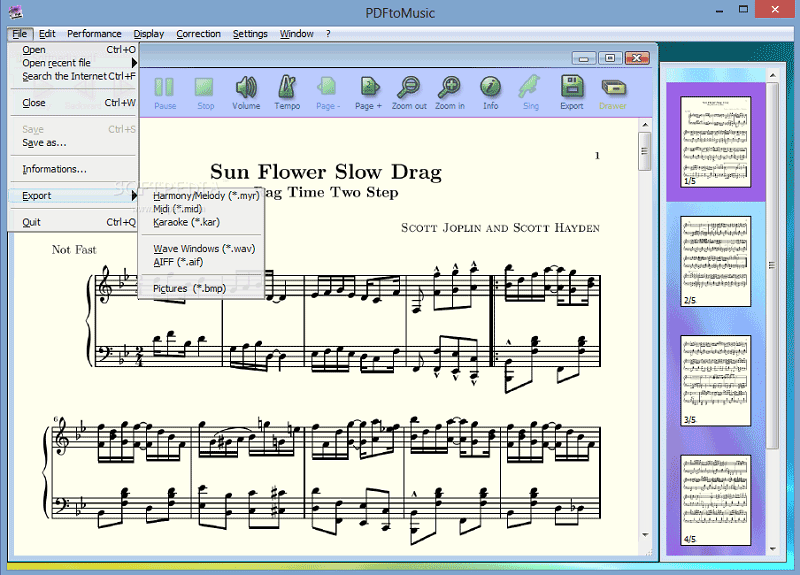
Task: Click thumbnail panel scrollbar down arrow
Action: pyautogui.click(x=772, y=548)
